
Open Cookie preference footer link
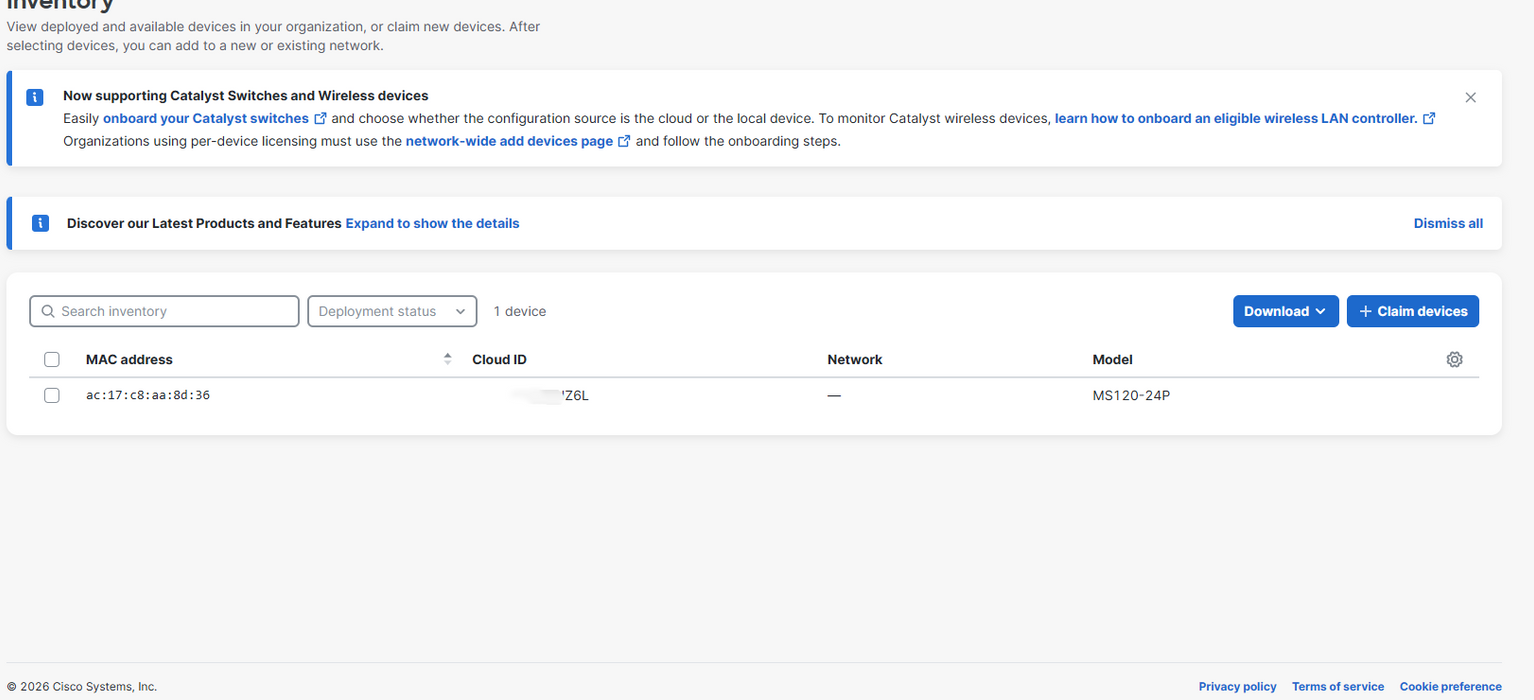click(x=1450, y=686)
